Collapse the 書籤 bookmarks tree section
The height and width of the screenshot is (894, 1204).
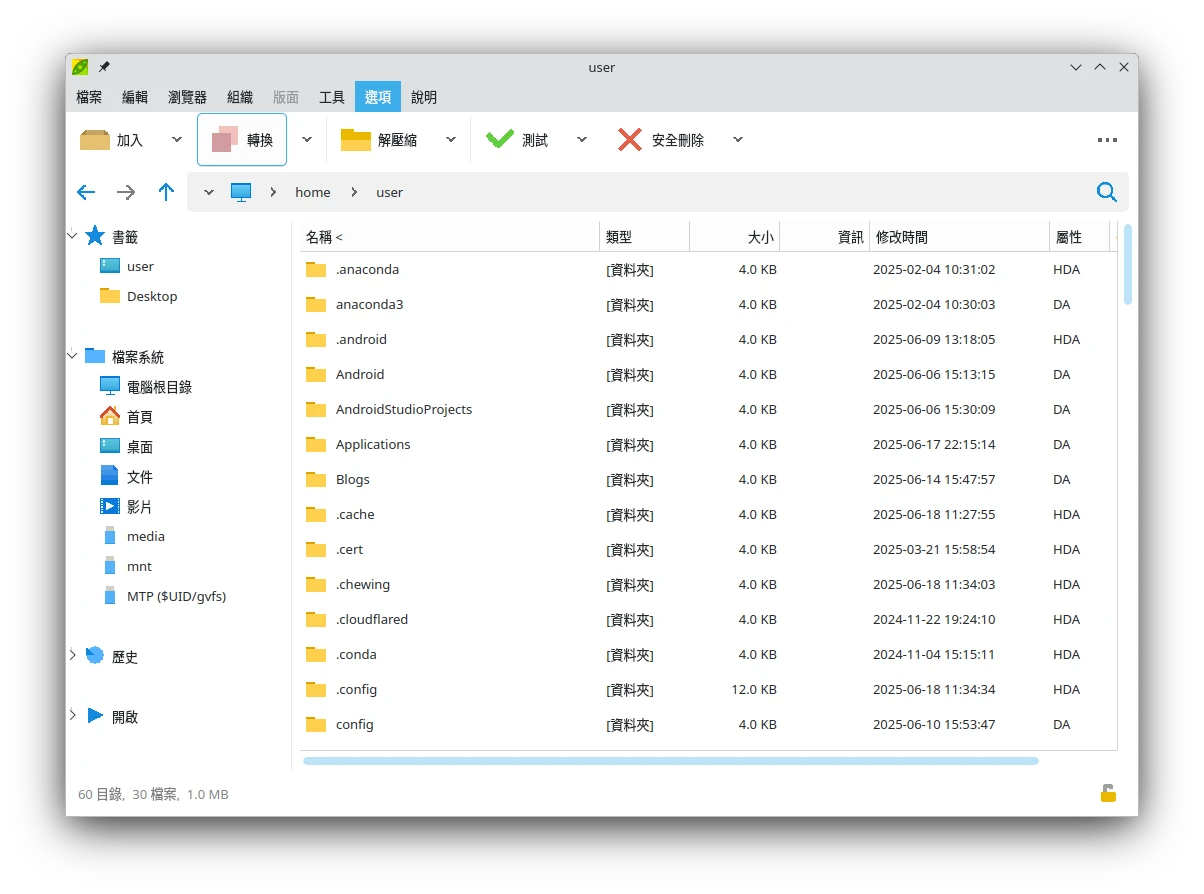pos(72,236)
